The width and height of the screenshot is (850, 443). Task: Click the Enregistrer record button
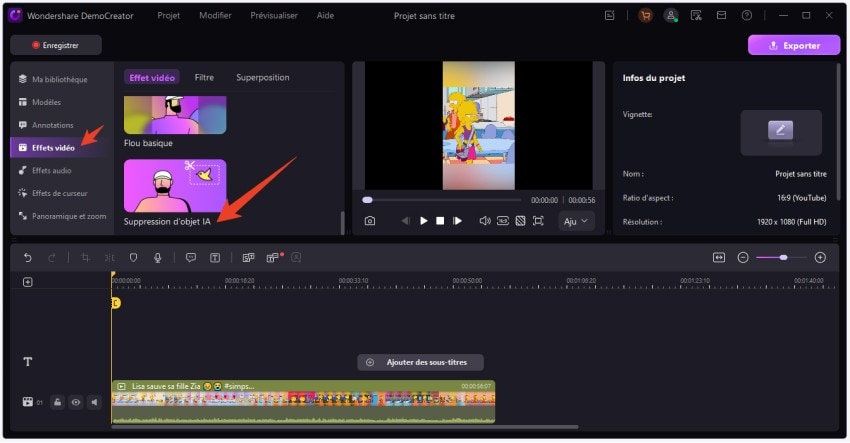click(56, 45)
